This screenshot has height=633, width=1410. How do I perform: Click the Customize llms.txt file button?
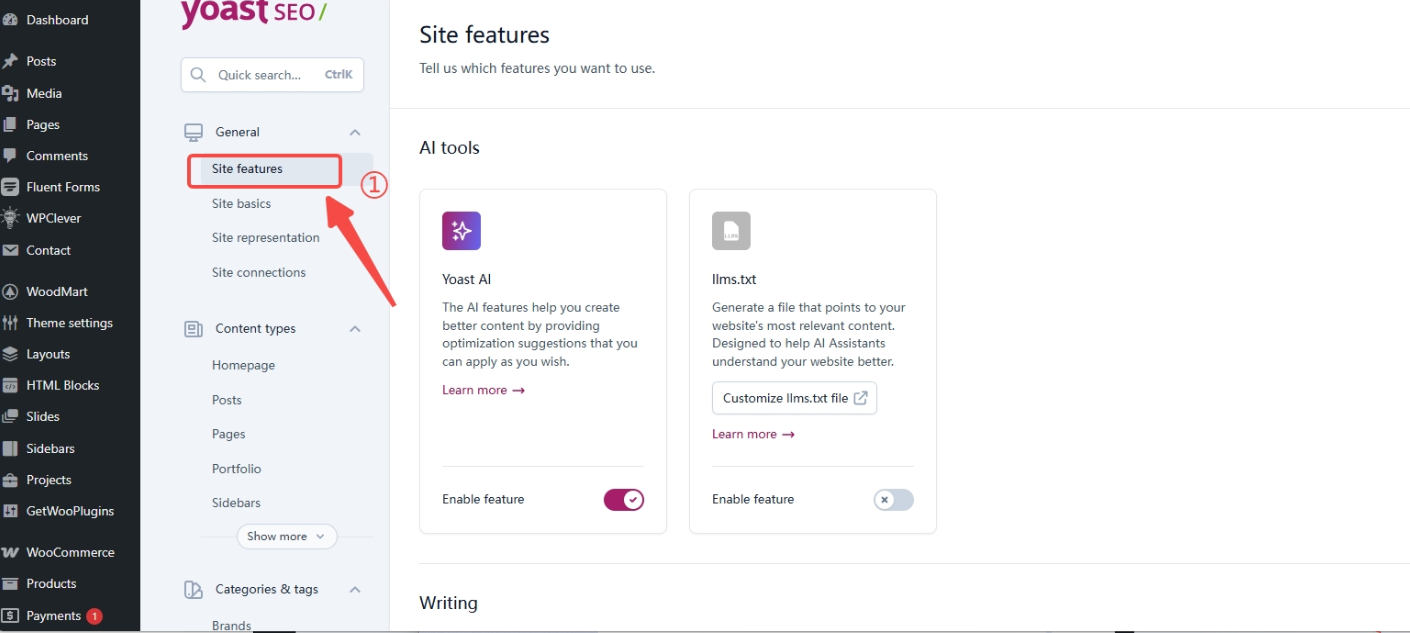click(794, 397)
